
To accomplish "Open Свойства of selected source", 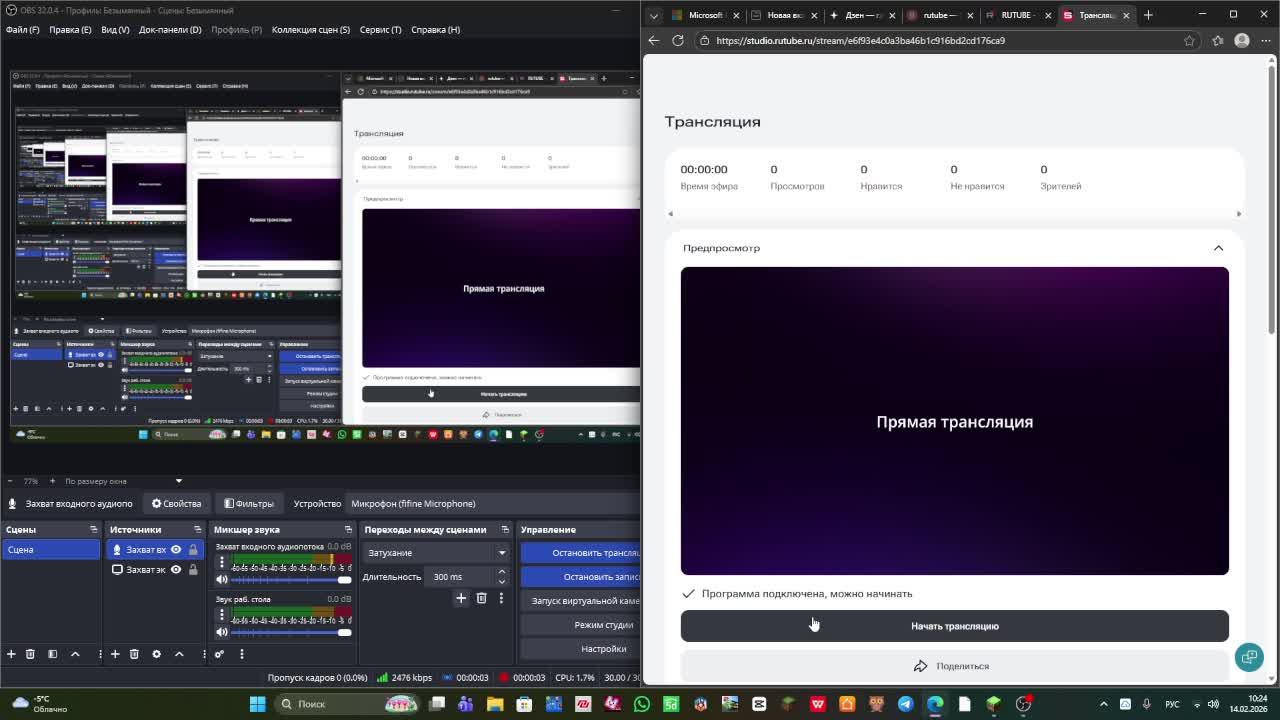I will 176,504.
